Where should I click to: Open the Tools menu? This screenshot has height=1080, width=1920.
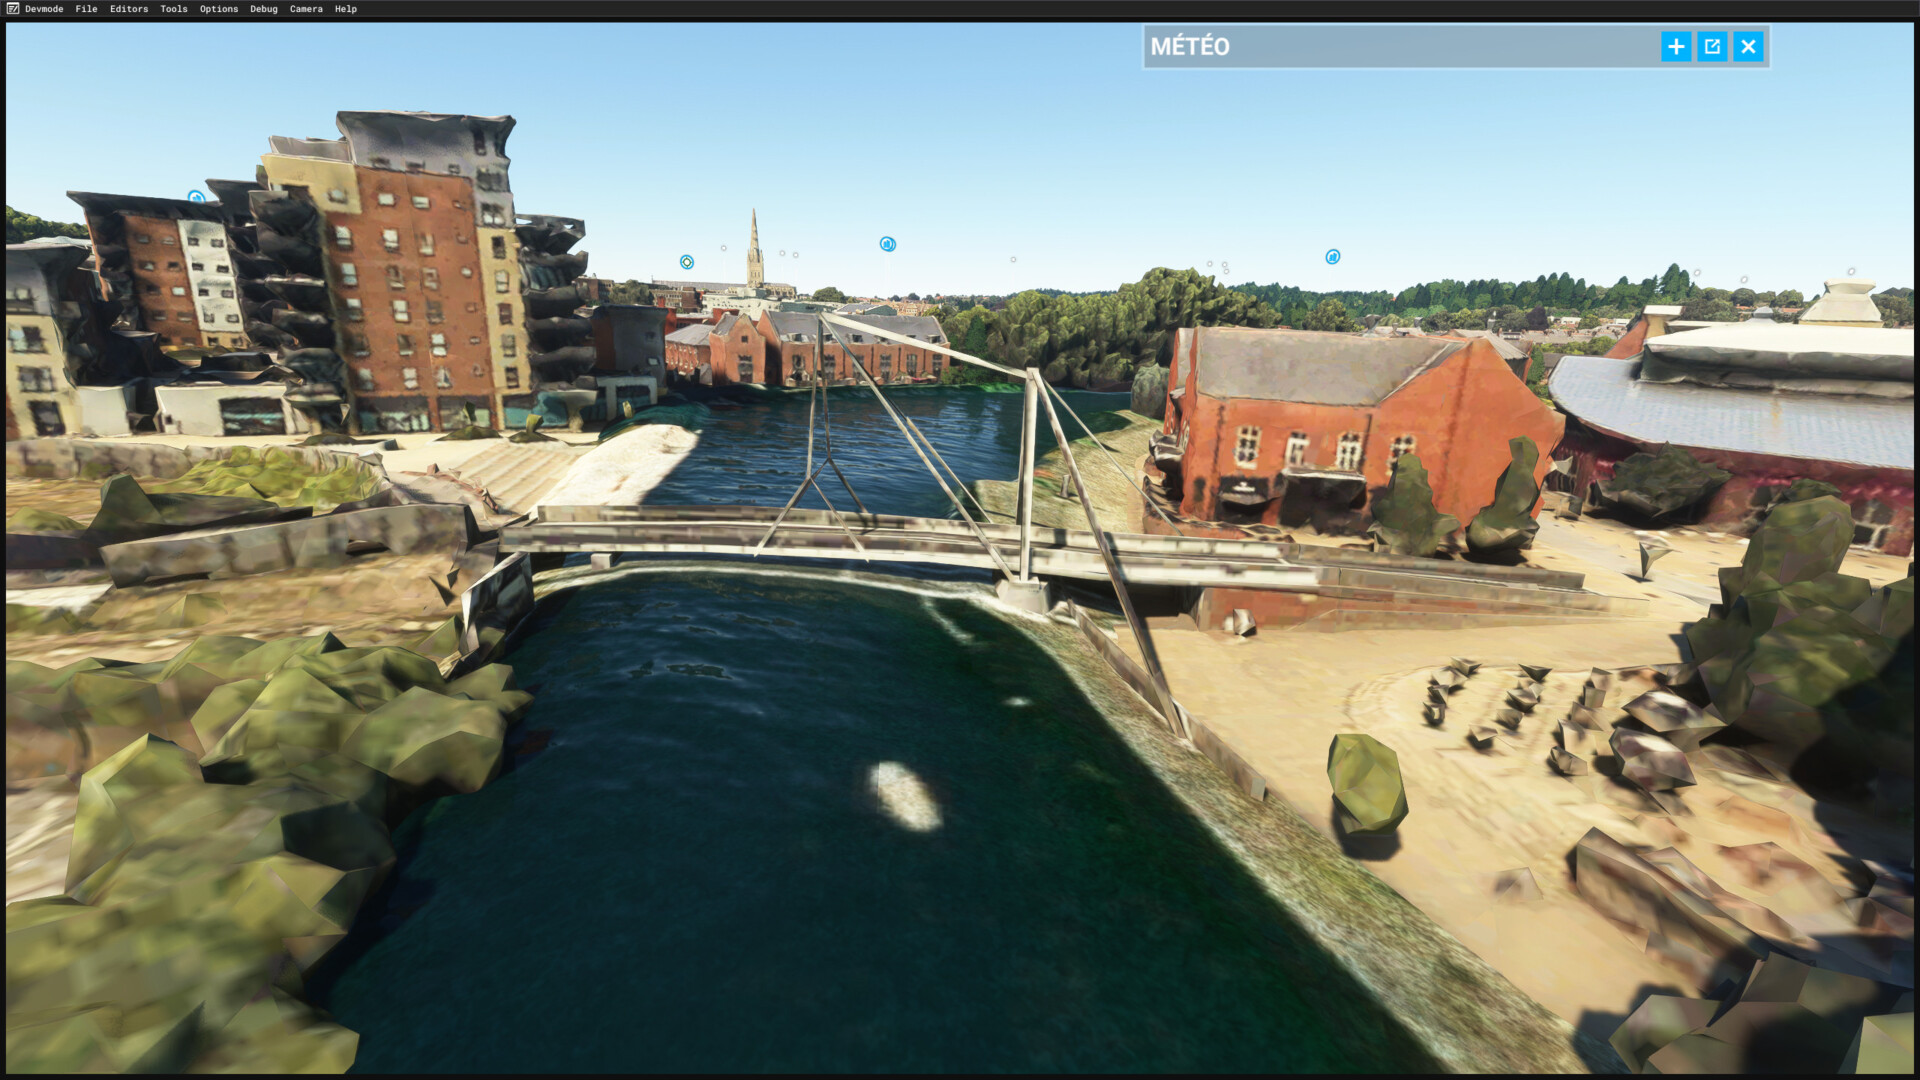(174, 9)
